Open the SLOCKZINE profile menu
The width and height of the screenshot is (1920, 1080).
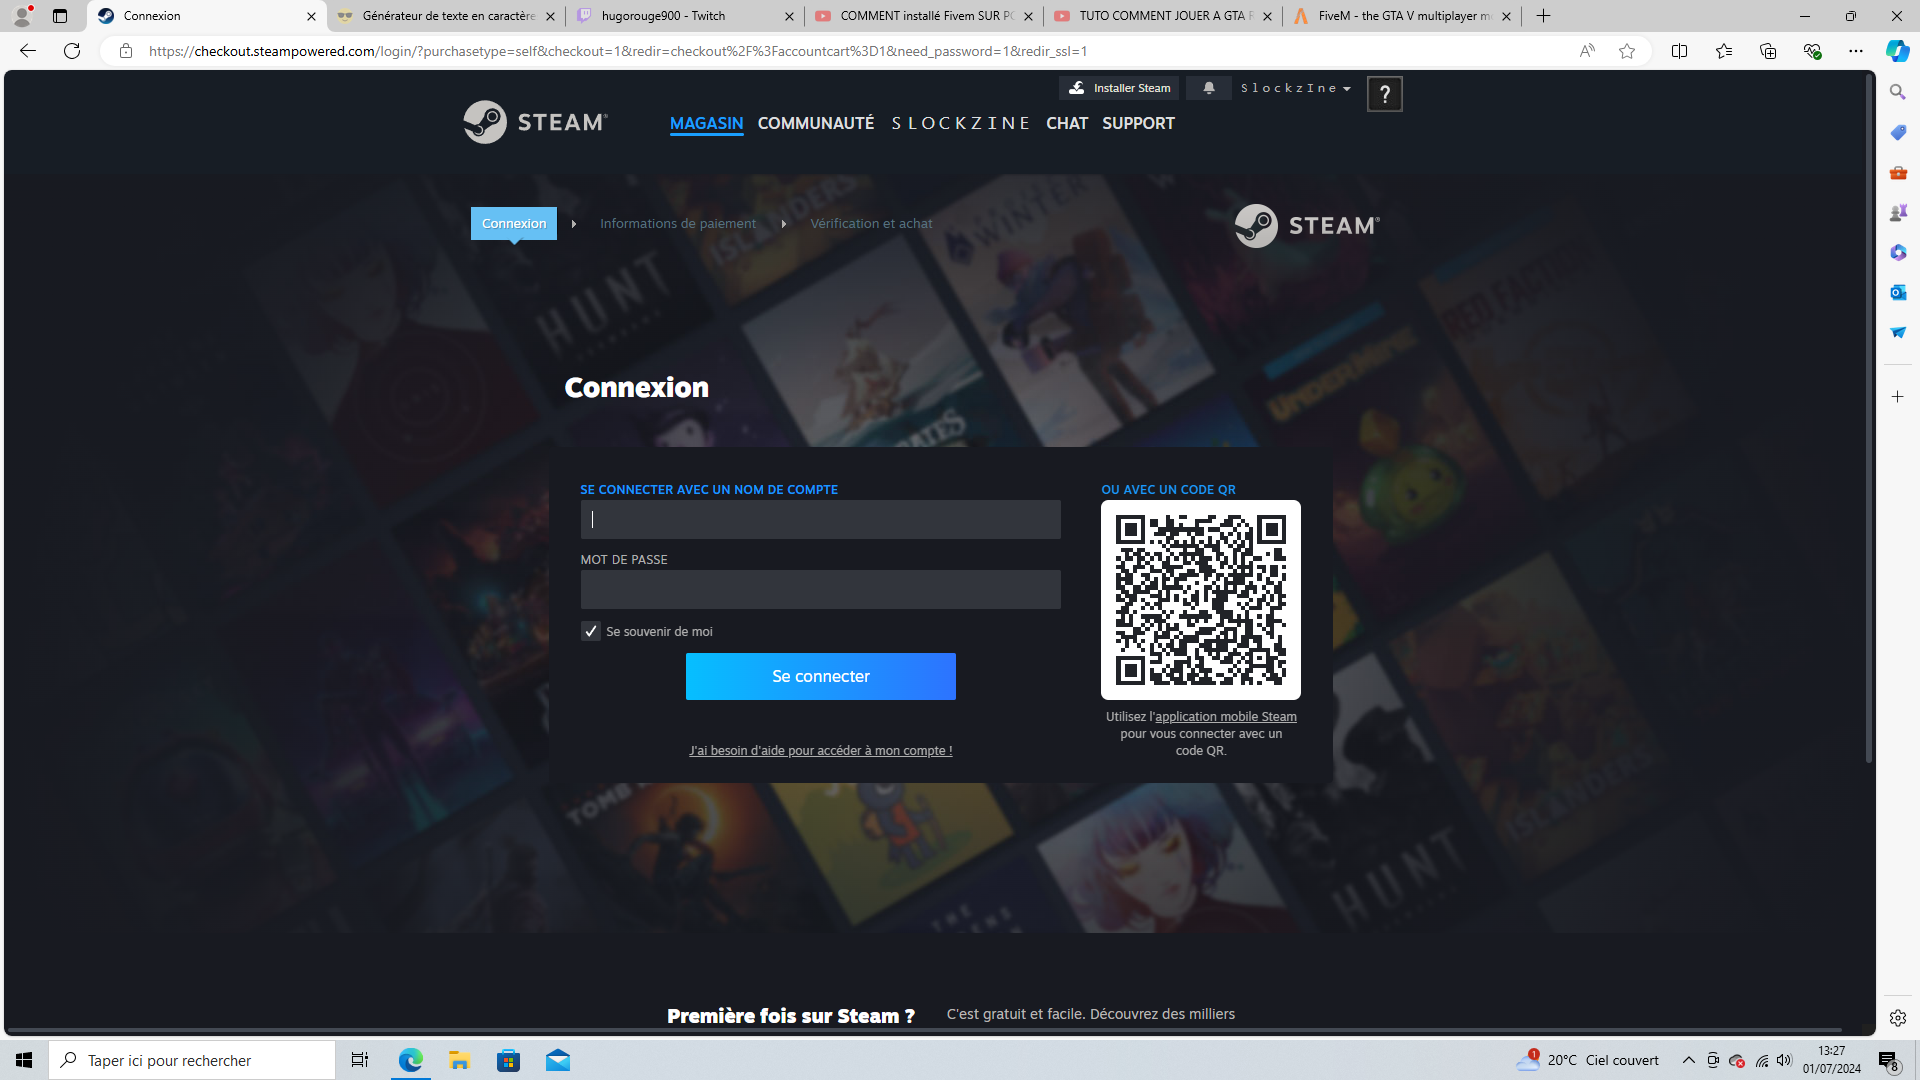tap(960, 123)
